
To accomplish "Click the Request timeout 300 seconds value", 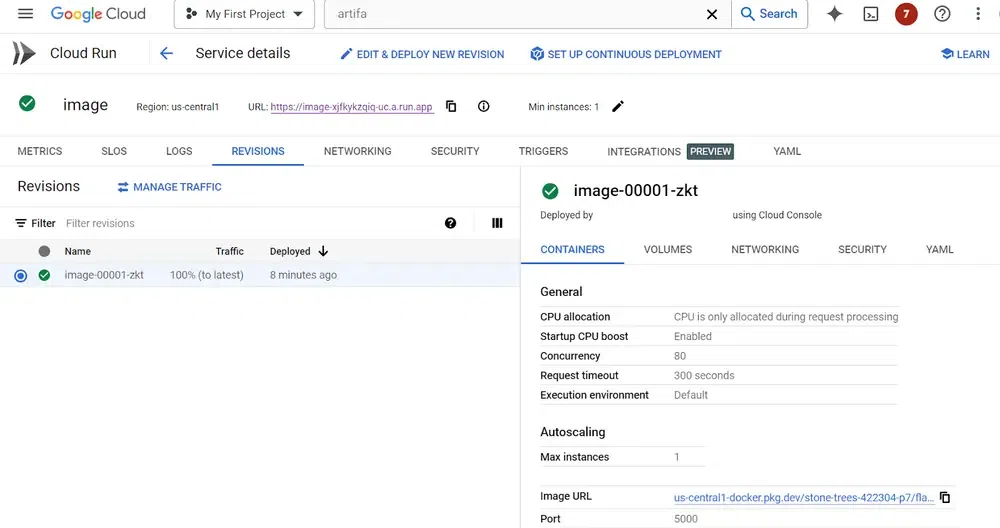I will coord(704,376).
